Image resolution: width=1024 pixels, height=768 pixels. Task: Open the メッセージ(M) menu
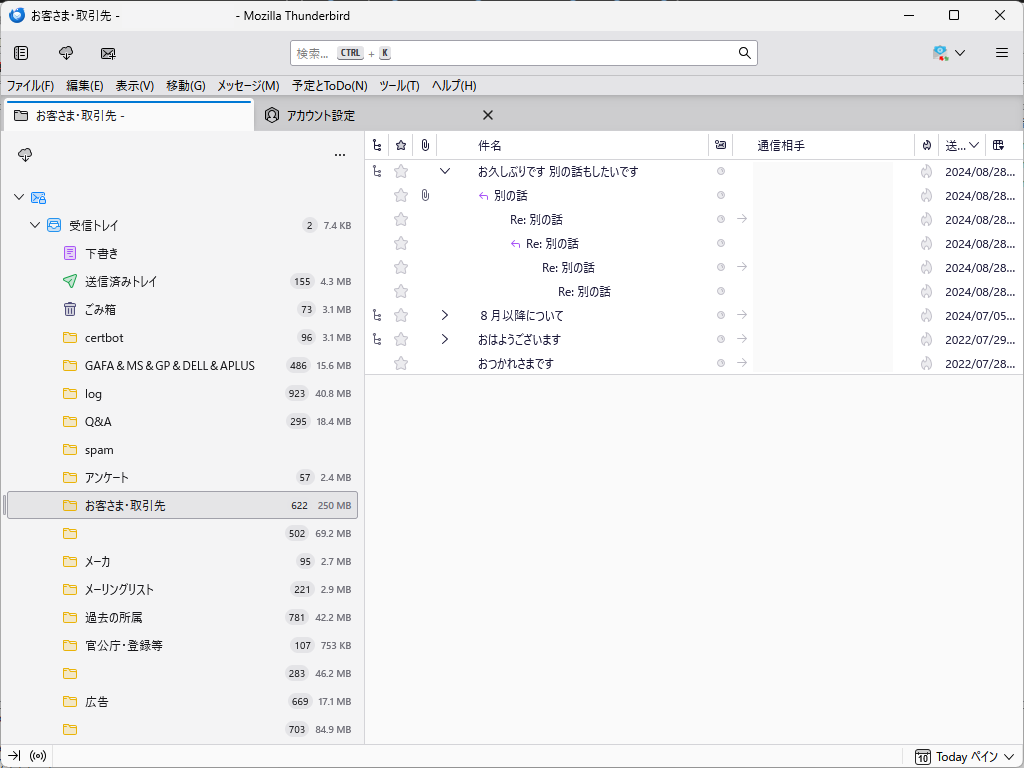click(248, 86)
